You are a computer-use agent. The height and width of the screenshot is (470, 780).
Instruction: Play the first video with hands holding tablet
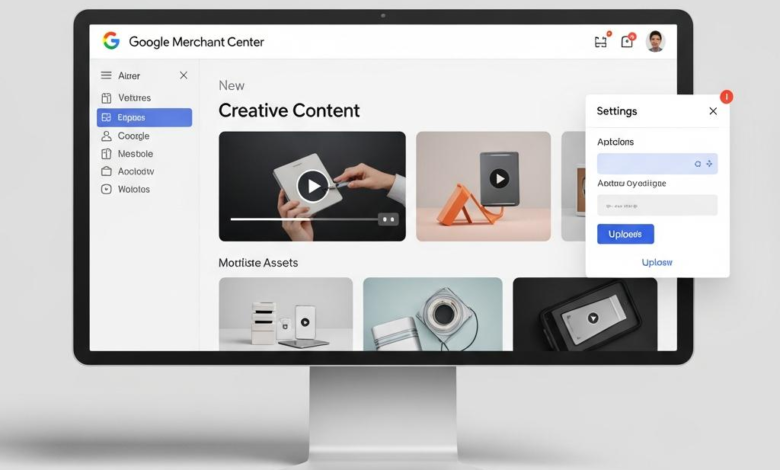312,186
